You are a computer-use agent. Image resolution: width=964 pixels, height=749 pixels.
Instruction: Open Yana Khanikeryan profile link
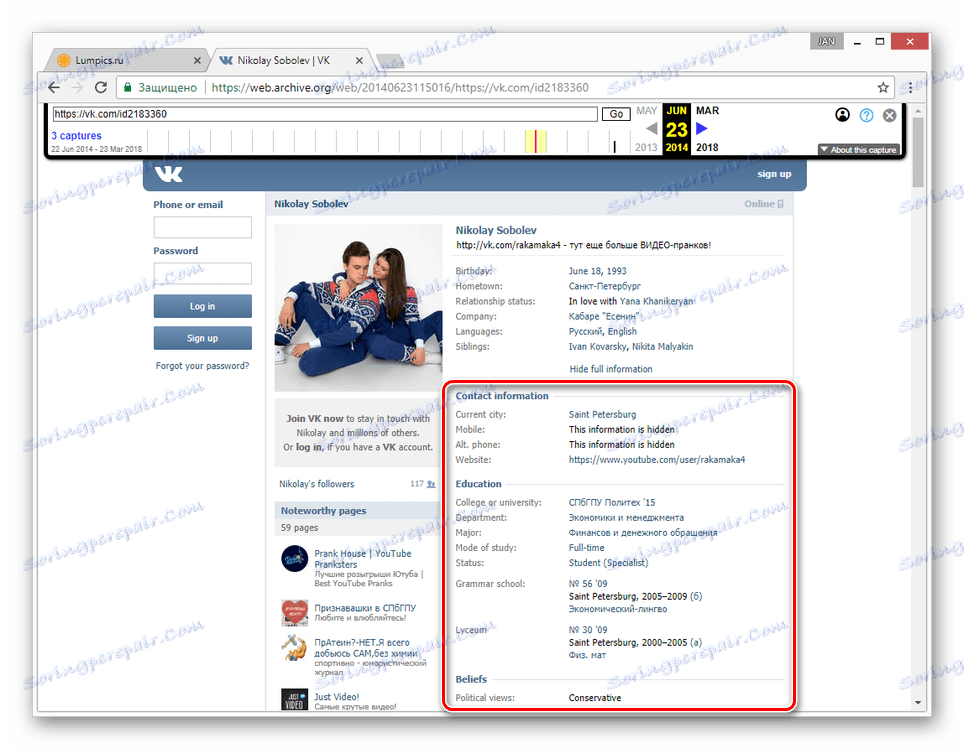[657, 301]
